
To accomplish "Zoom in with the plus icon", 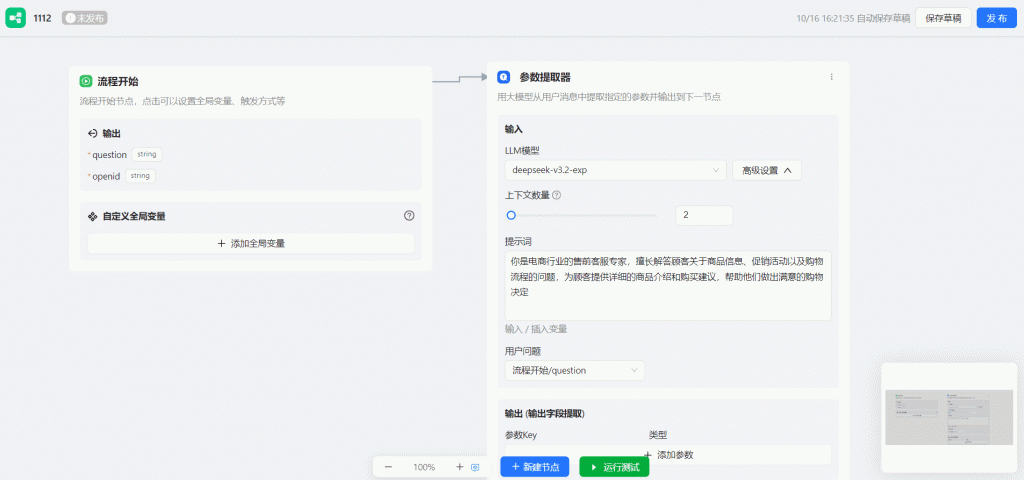I will coord(460,467).
